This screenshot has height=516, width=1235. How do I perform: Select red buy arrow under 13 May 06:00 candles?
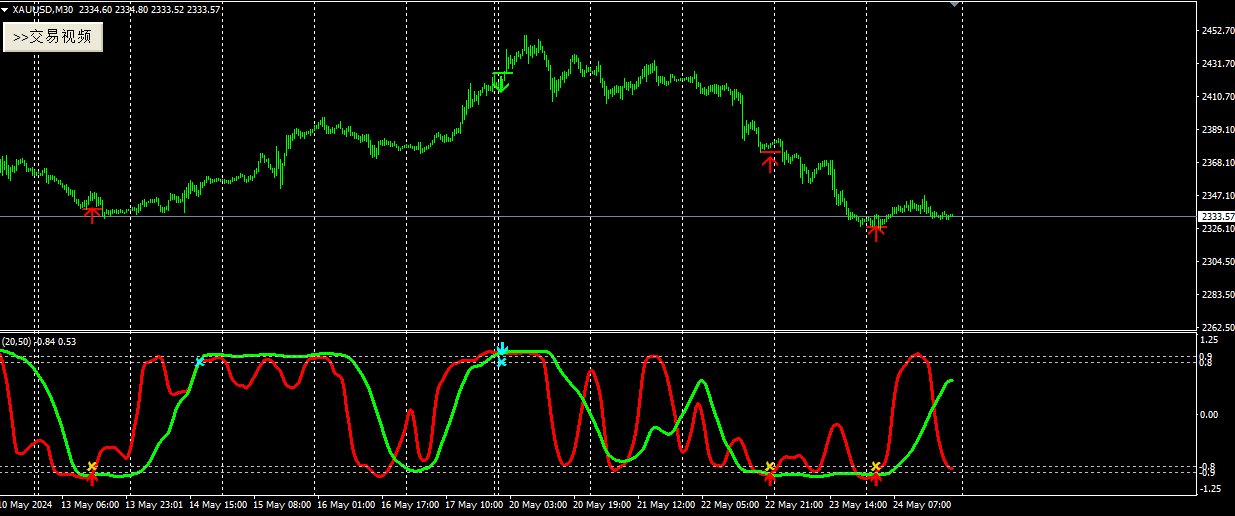[x=92, y=214]
